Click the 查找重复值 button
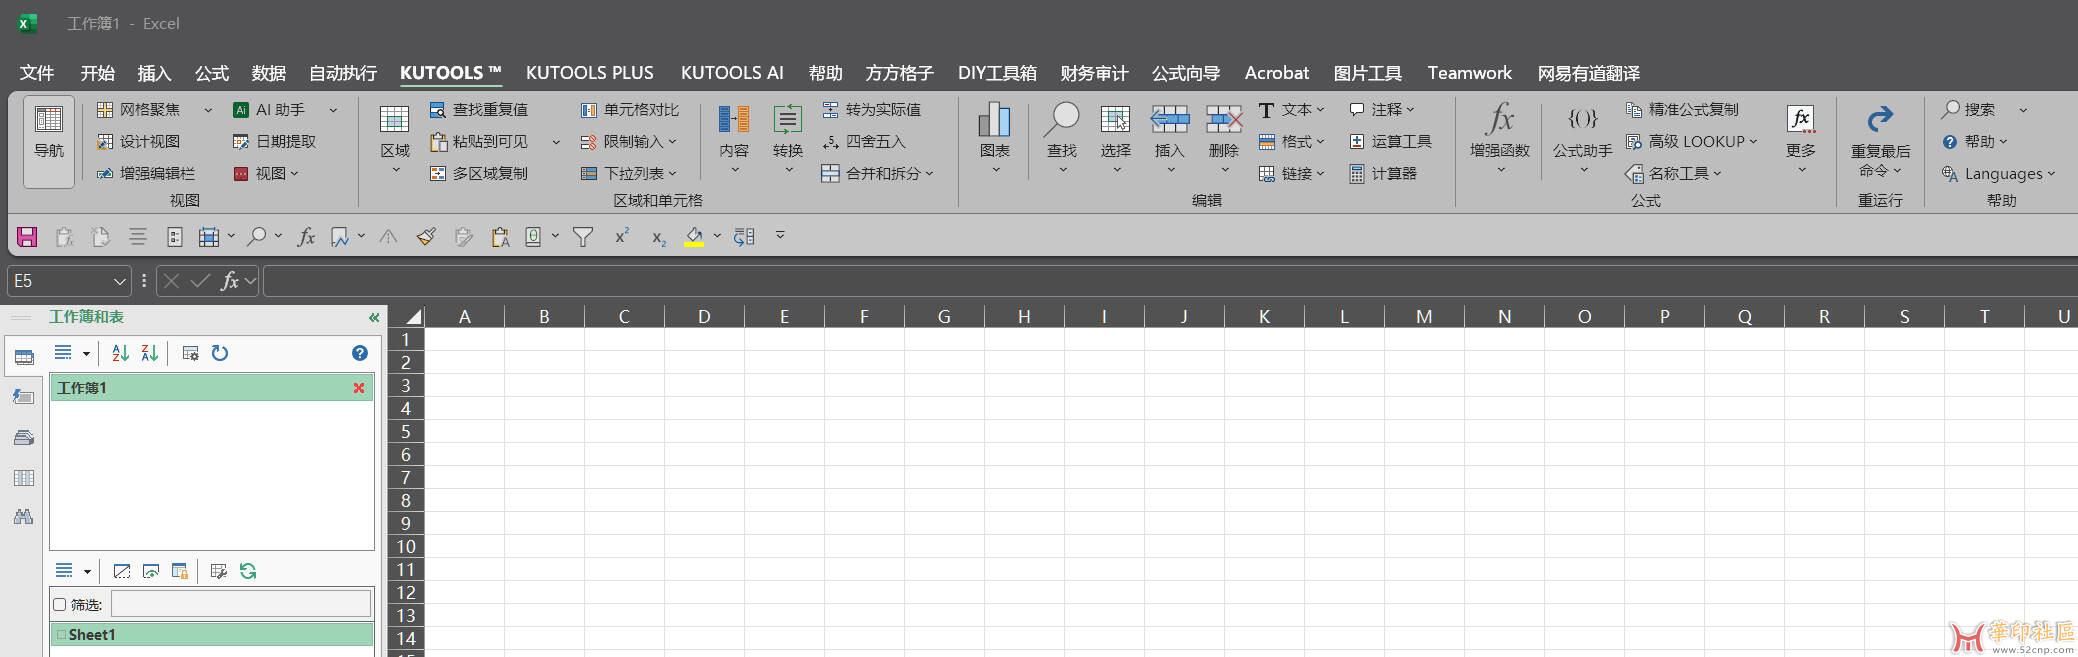The width and height of the screenshot is (2078, 657). pyautogui.click(x=479, y=110)
